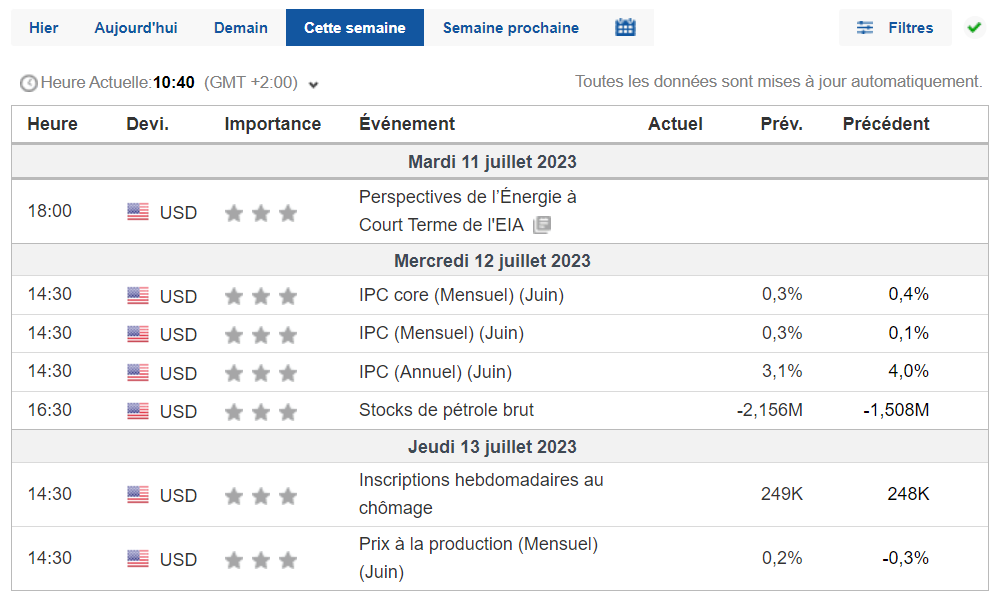Click the US flag on Stocks de pétrole brut
The width and height of the screenshot is (999, 598).
pos(138,410)
